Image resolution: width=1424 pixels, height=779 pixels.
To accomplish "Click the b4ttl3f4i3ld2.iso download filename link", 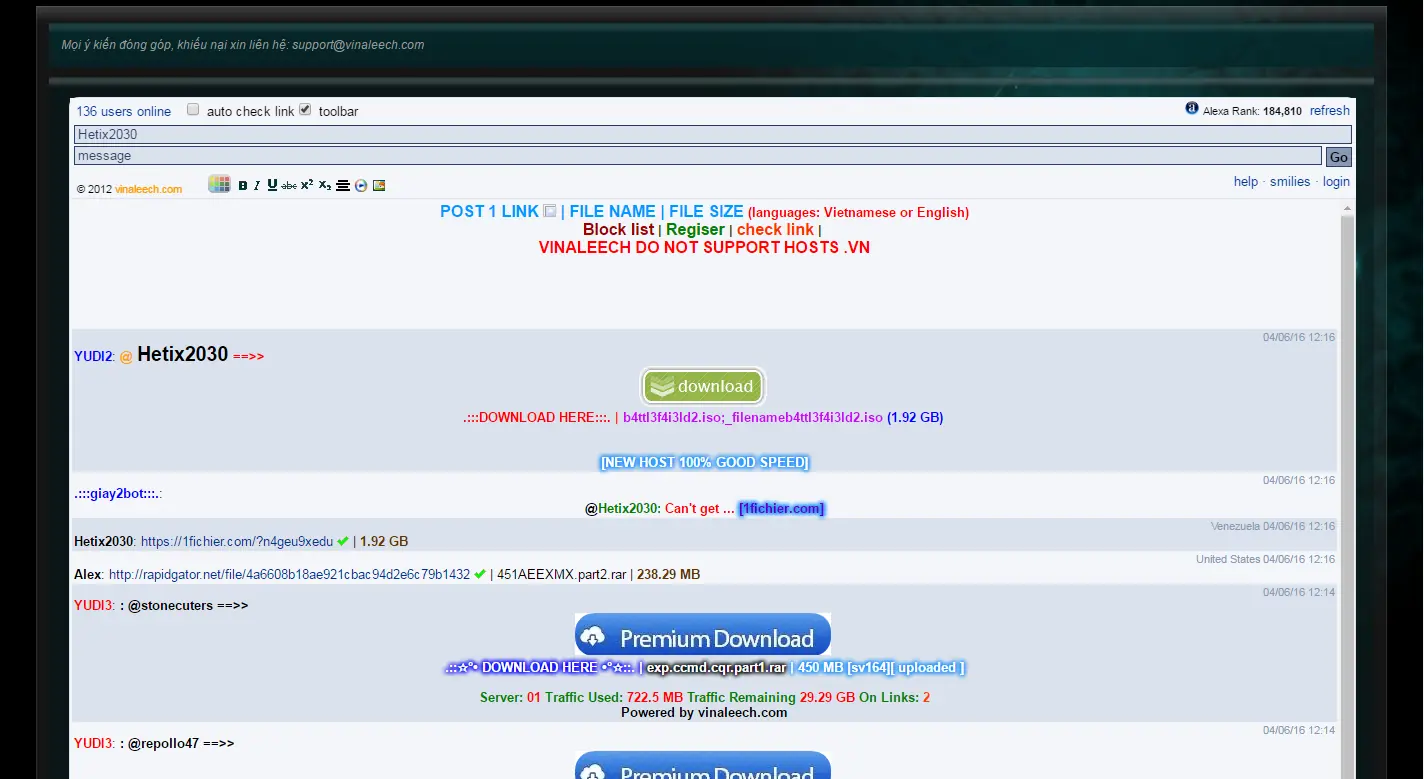I will click(753, 417).
